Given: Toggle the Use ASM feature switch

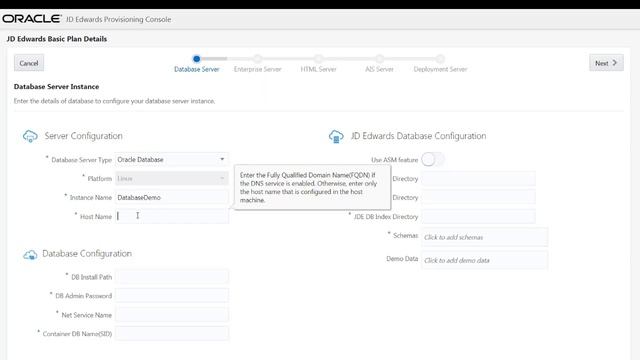Looking at the screenshot, I should point(433,159).
